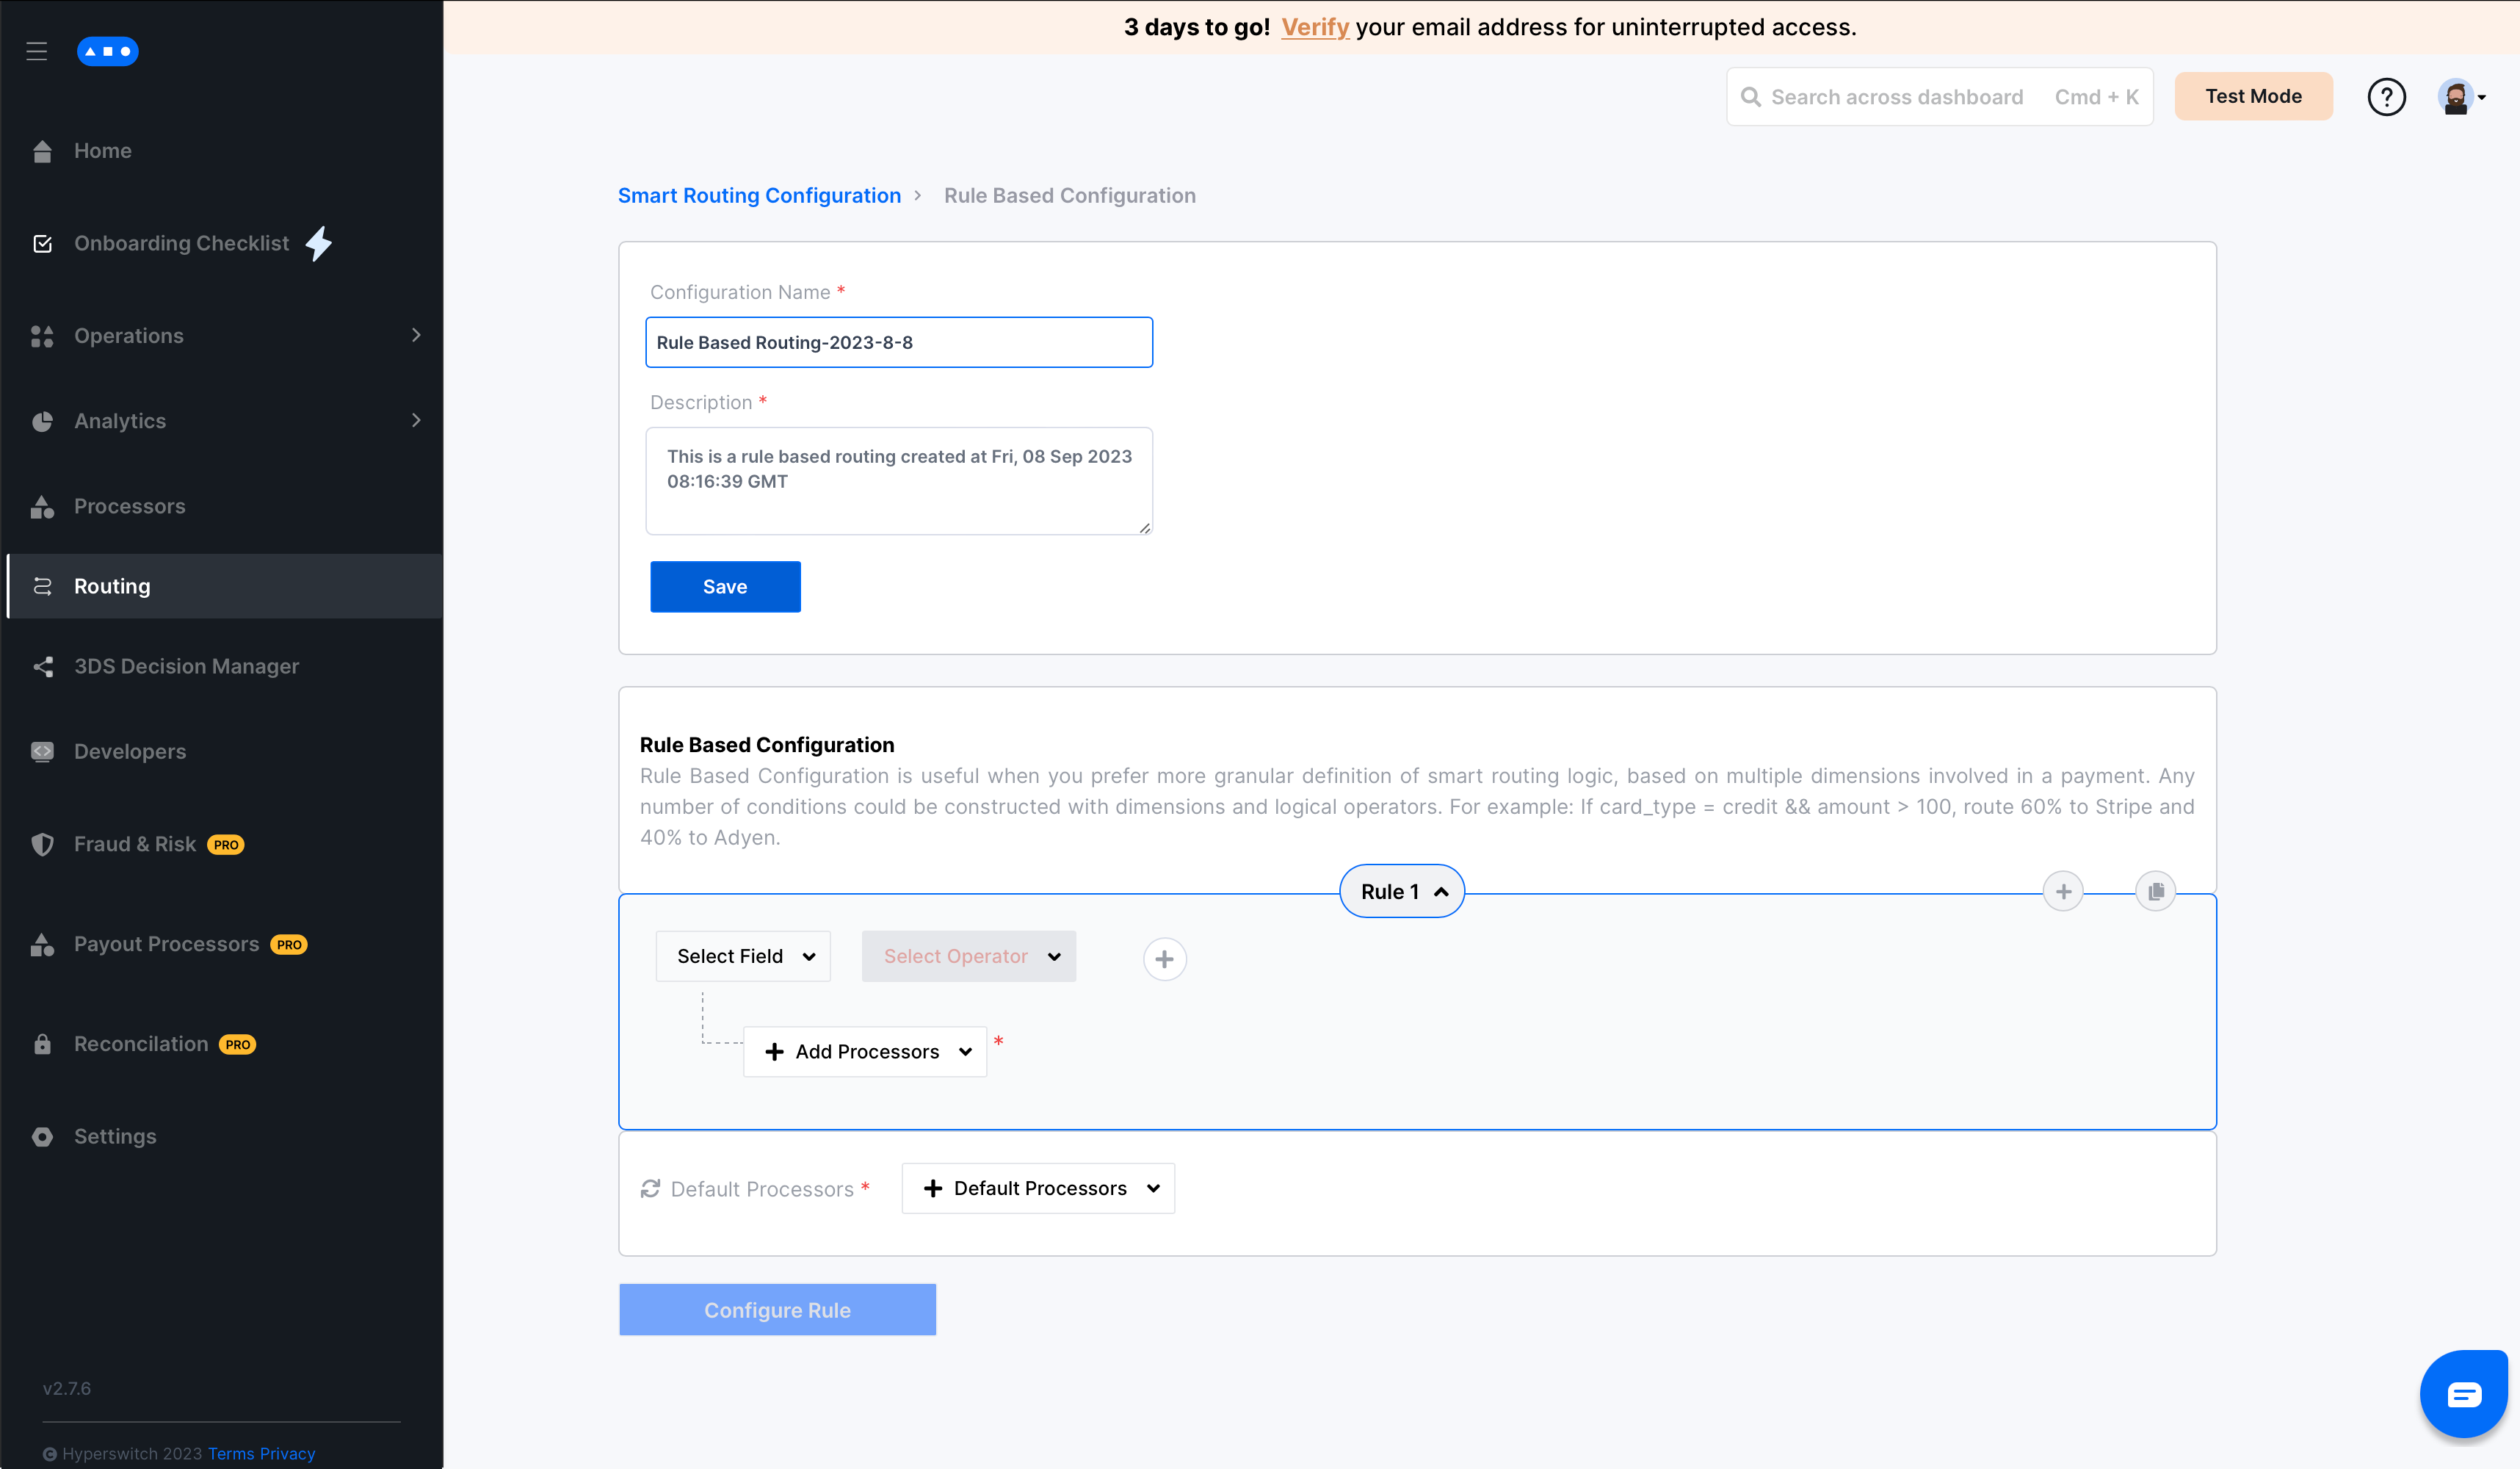Open the Select Field dropdown
This screenshot has height=1469, width=2520.
[x=743, y=956]
